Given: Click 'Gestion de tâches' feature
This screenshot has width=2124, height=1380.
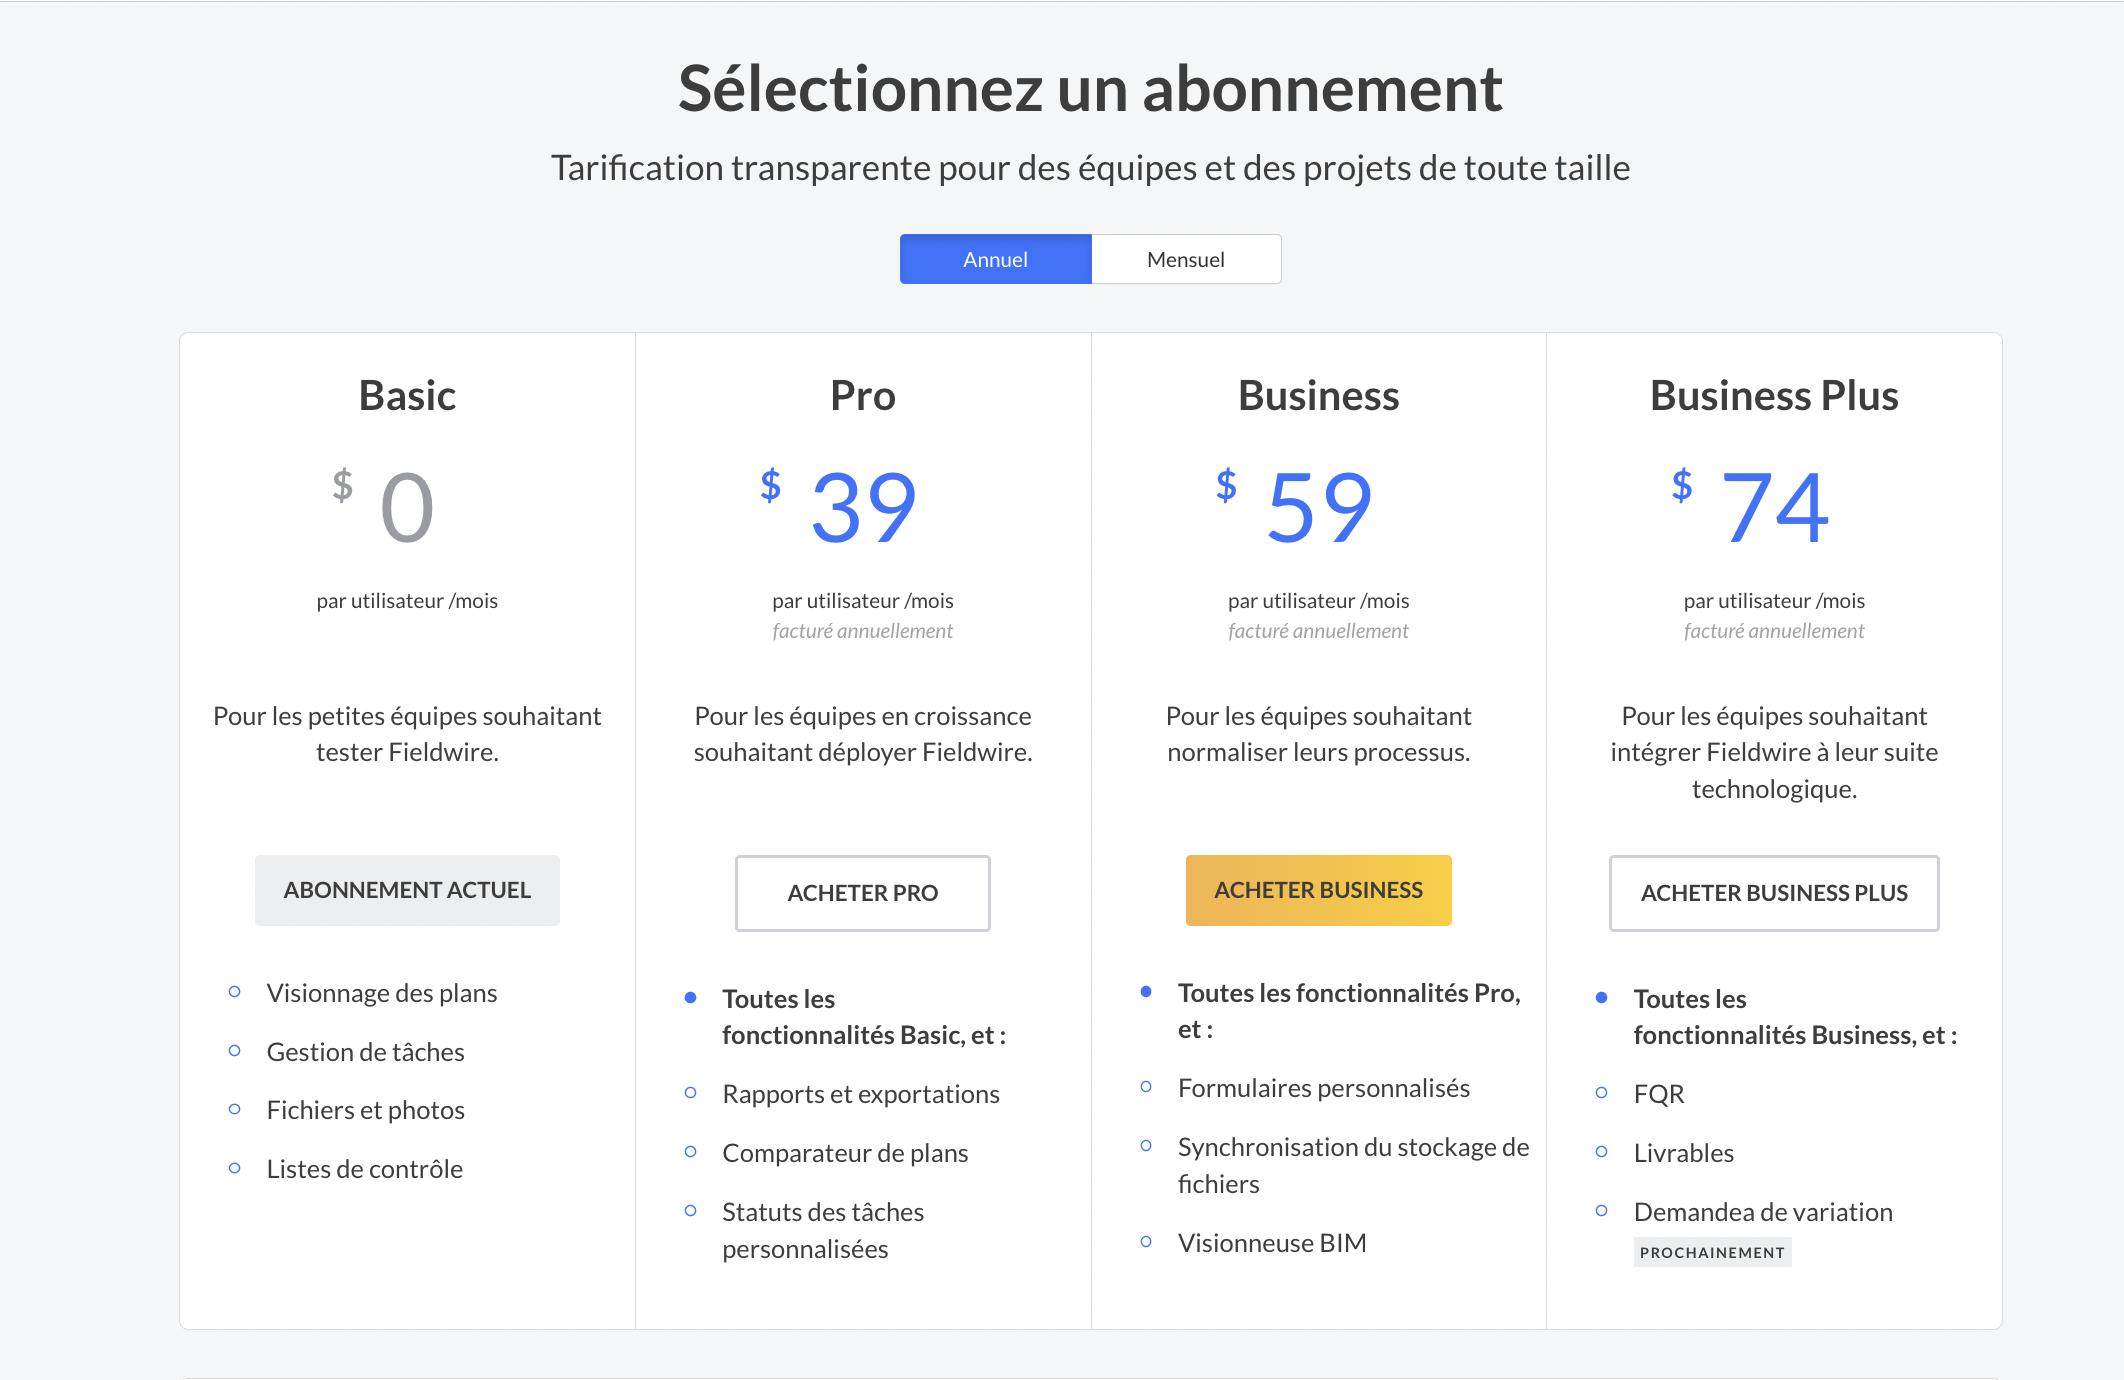Looking at the screenshot, I should point(365,1052).
